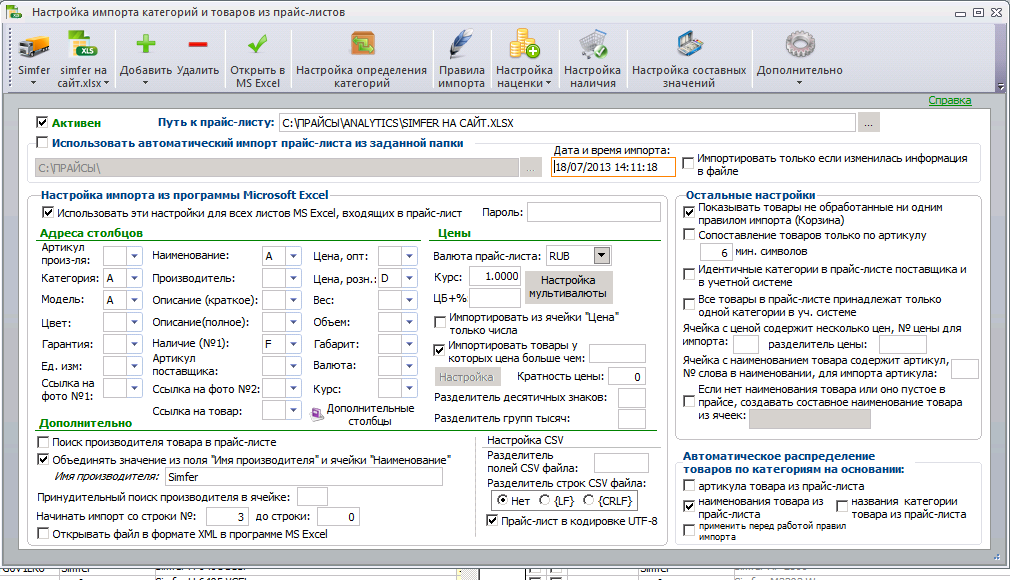This screenshot has width=1010, height=580.
Task: Open Настройка составных значений icon
Action: pyautogui.click(x=689, y=44)
